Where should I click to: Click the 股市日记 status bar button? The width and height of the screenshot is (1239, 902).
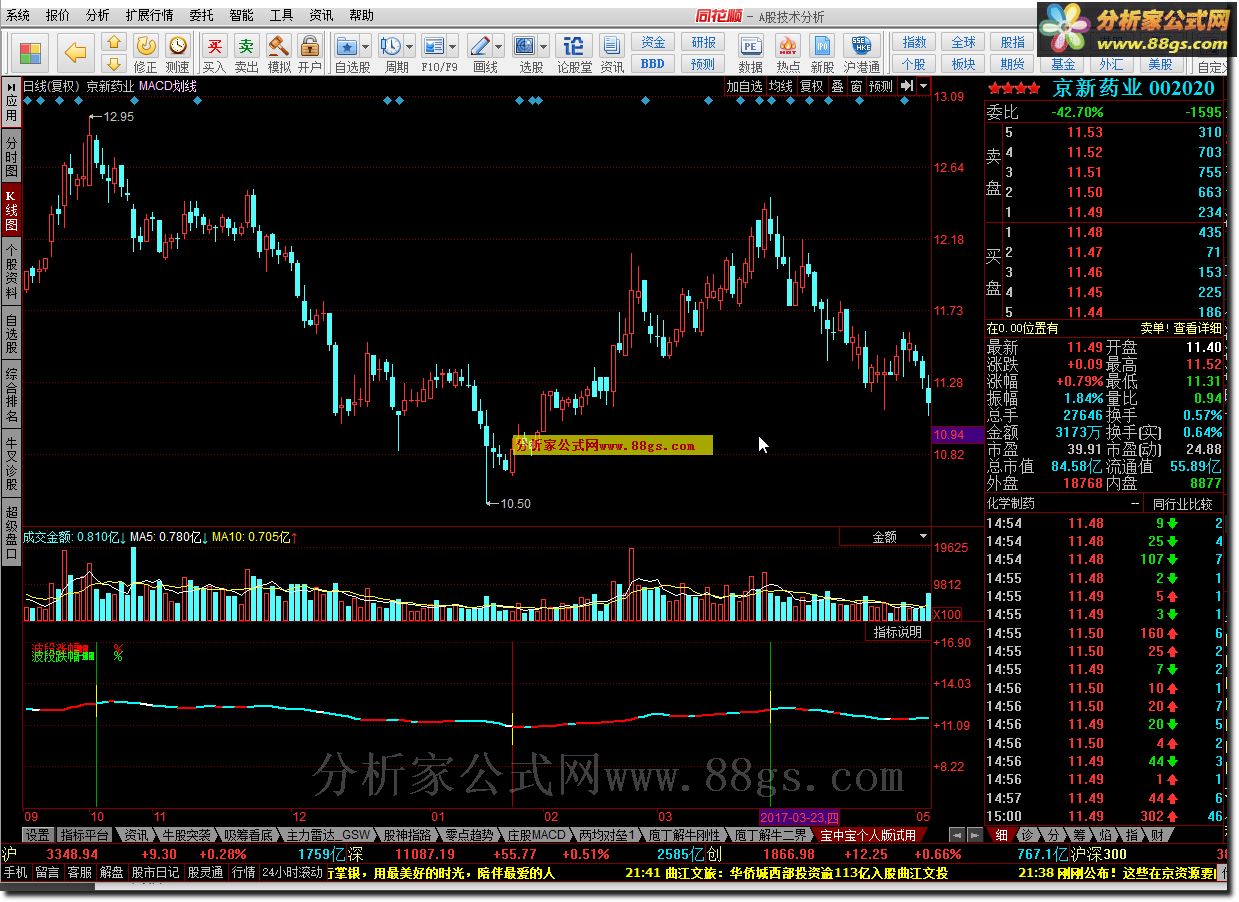[x=155, y=872]
